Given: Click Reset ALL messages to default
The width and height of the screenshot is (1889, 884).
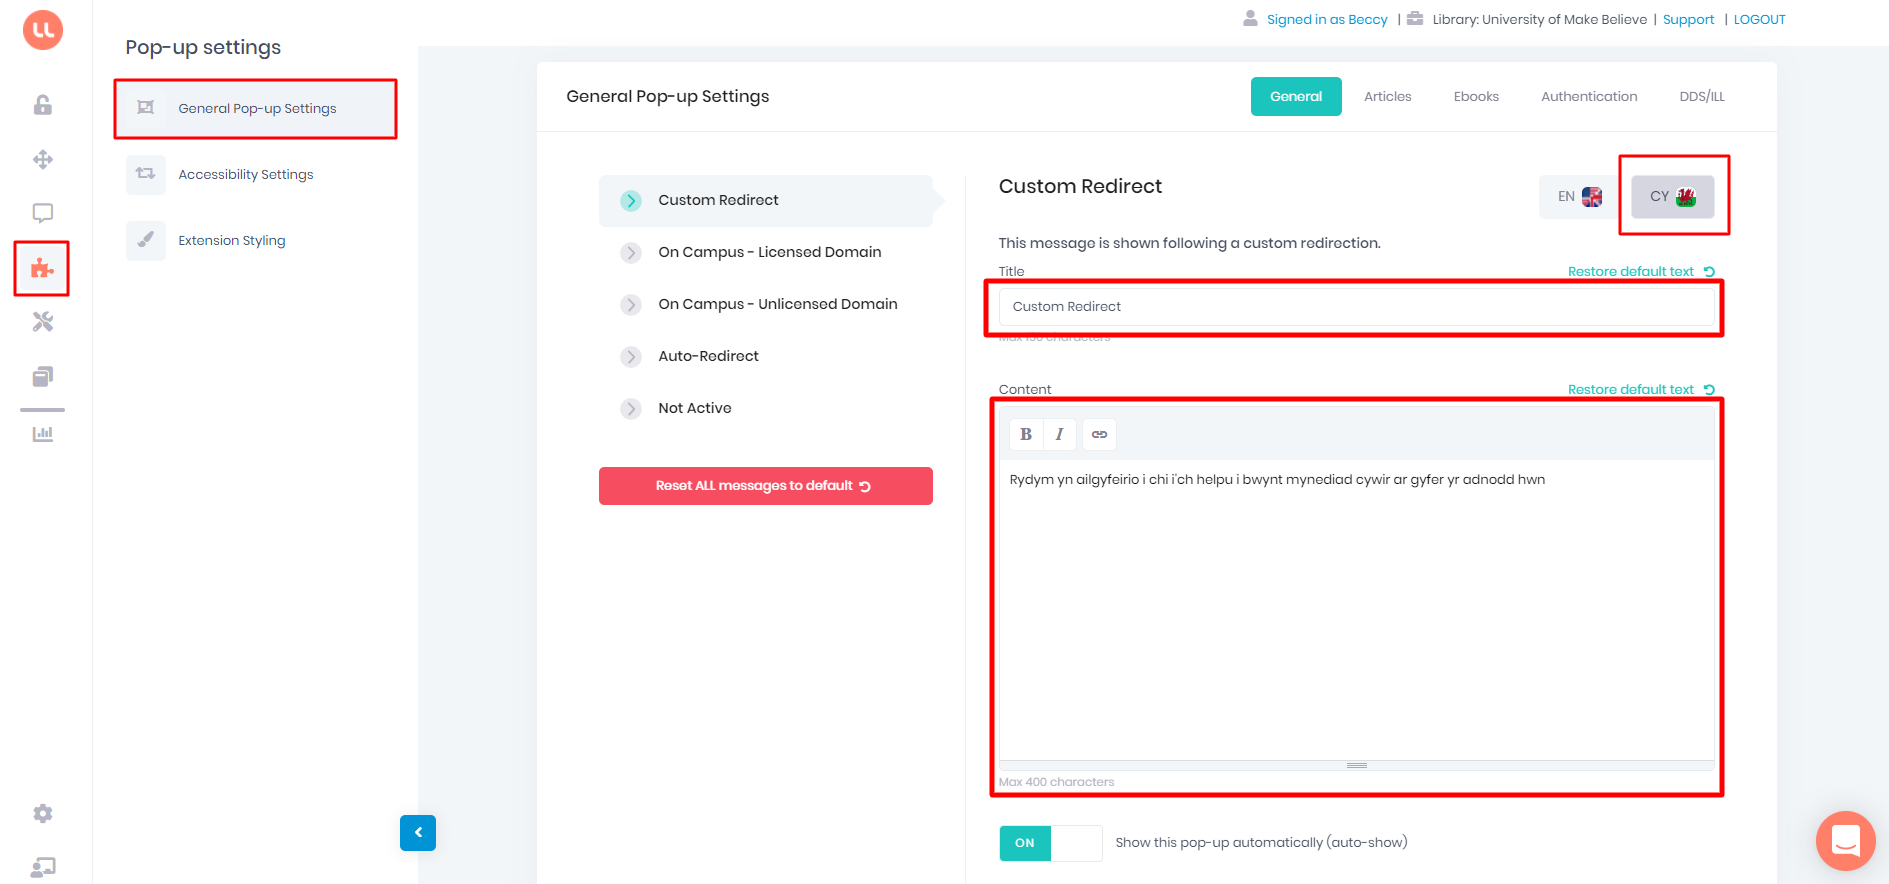Looking at the screenshot, I should 766,486.
